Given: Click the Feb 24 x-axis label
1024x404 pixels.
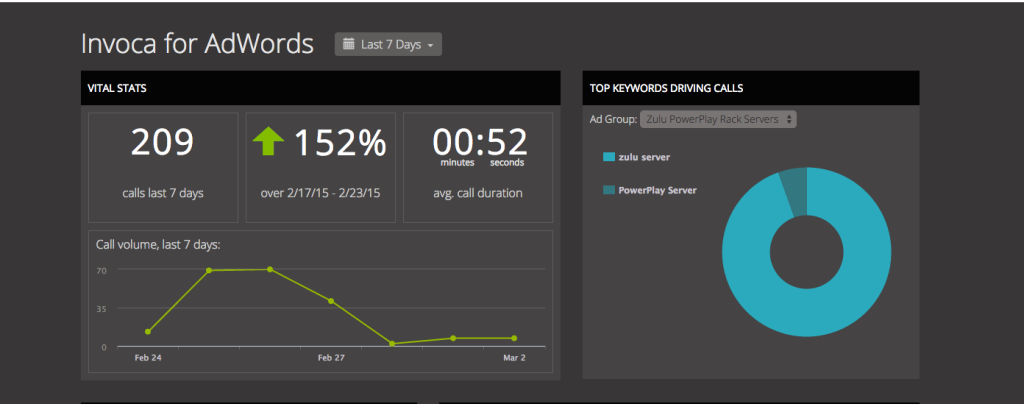Looking at the screenshot, I should click(x=148, y=358).
